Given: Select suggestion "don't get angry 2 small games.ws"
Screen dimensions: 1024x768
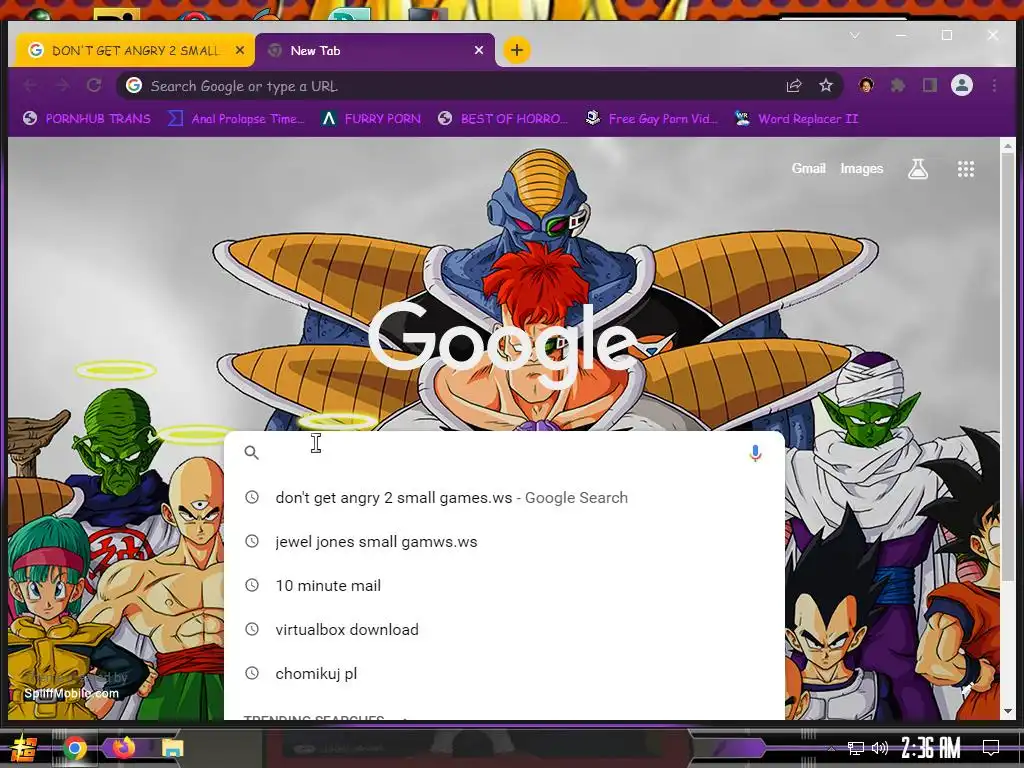Looking at the screenshot, I should (x=504, y=498).
